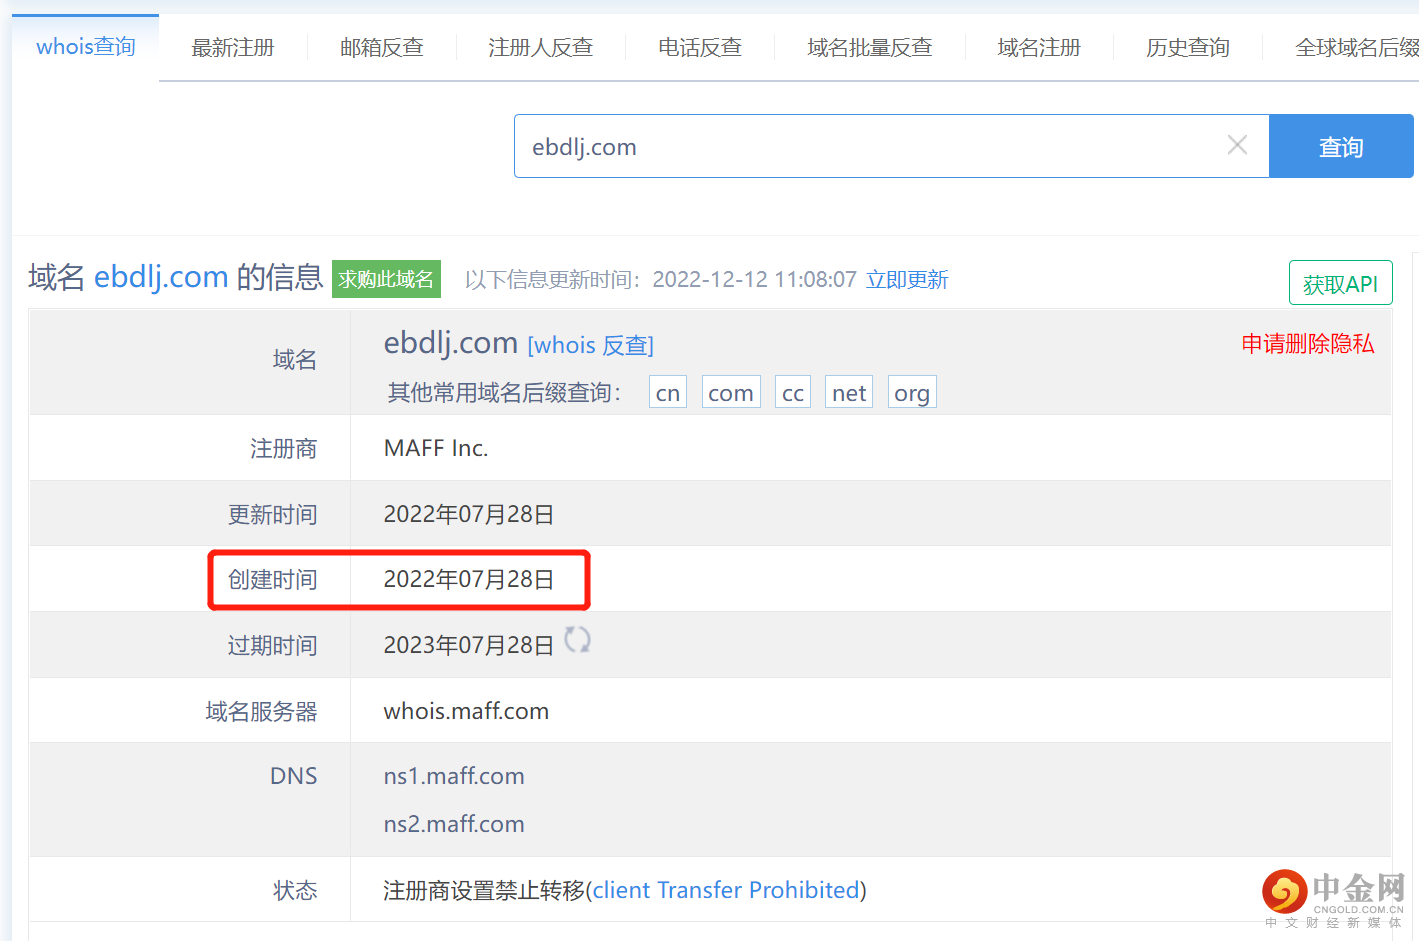
Task: Clear the search box with the X icon
Action: tap(1237, 145)
